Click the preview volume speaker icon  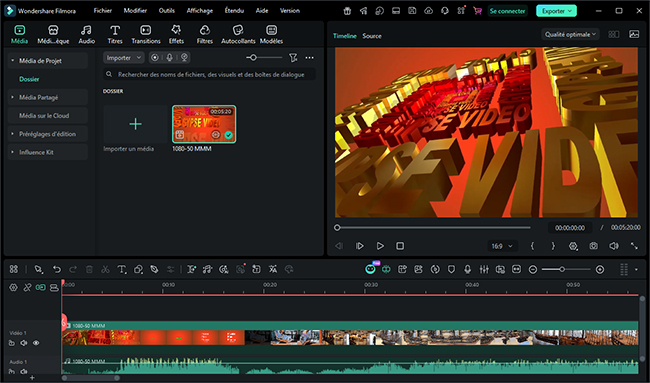(x=614, y=246)
